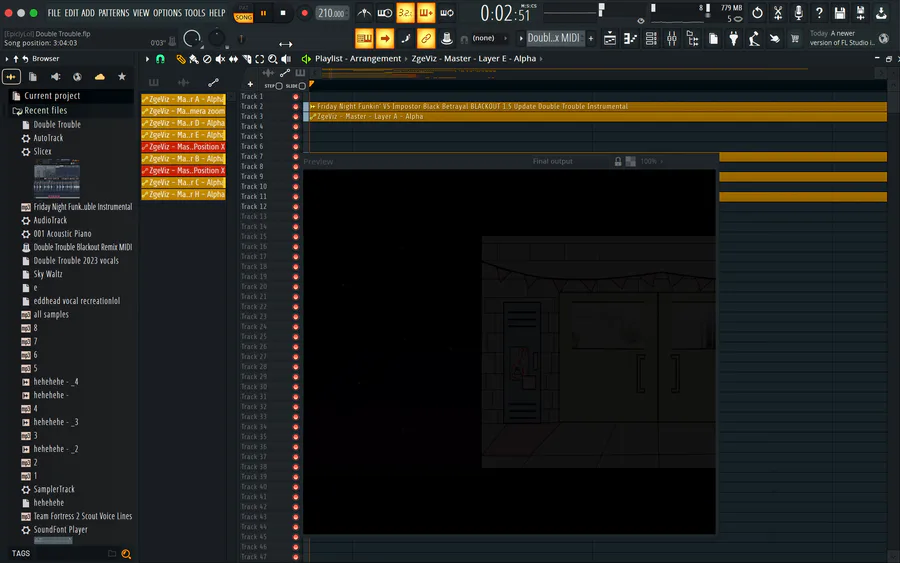Viewport: 900px width, 563px height.
Task: Open the Mixer view icon
Action: (x=672, y=38)
